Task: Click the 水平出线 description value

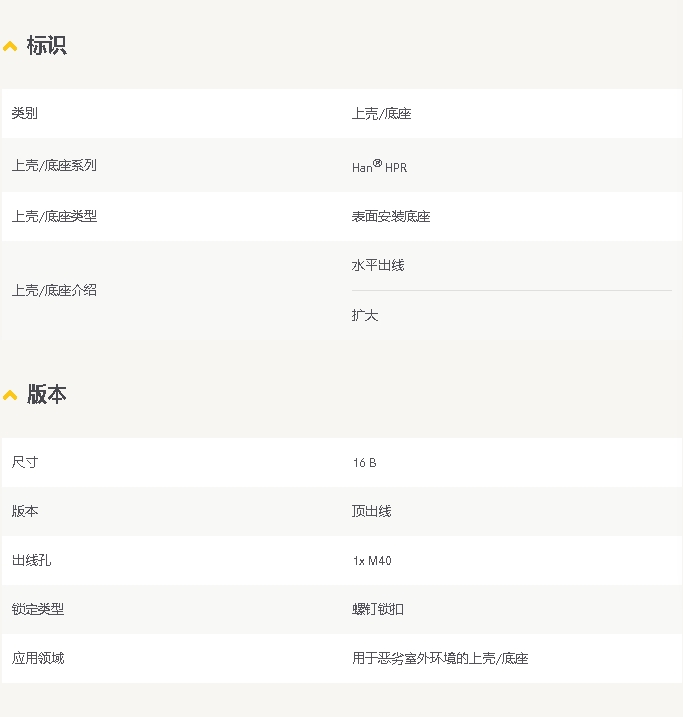Action: point(378,265)
